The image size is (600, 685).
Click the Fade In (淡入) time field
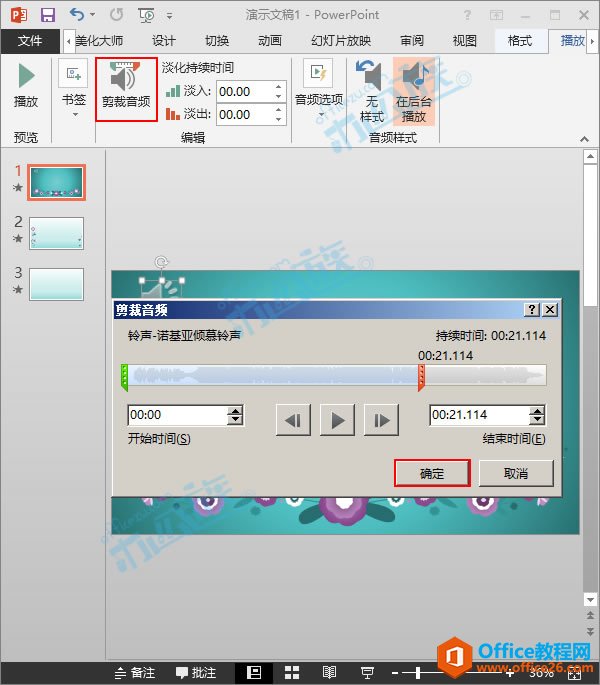pyautogui.click(x=245, y=92)
